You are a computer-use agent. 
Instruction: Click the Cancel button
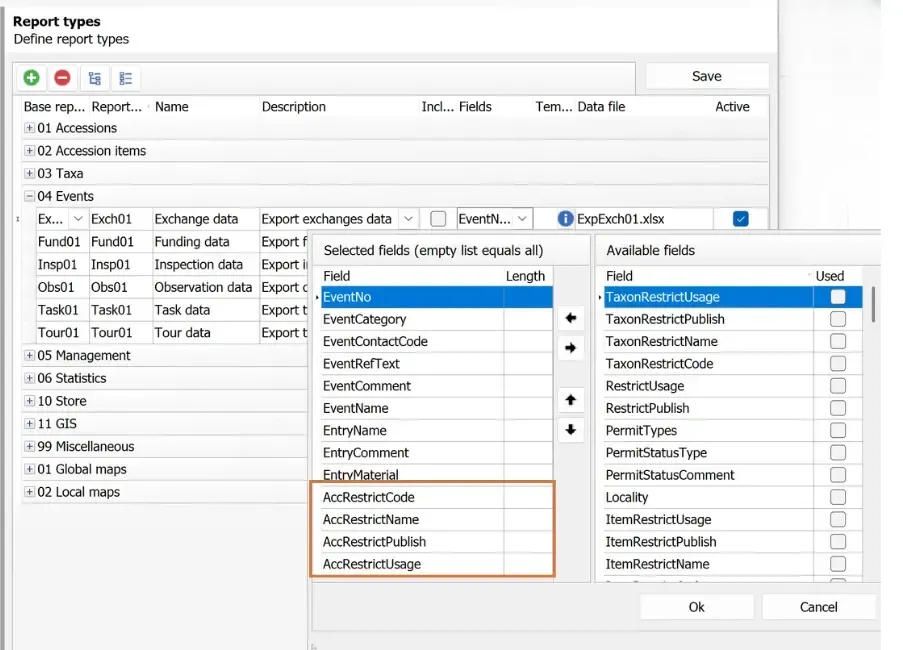[818, 607]
